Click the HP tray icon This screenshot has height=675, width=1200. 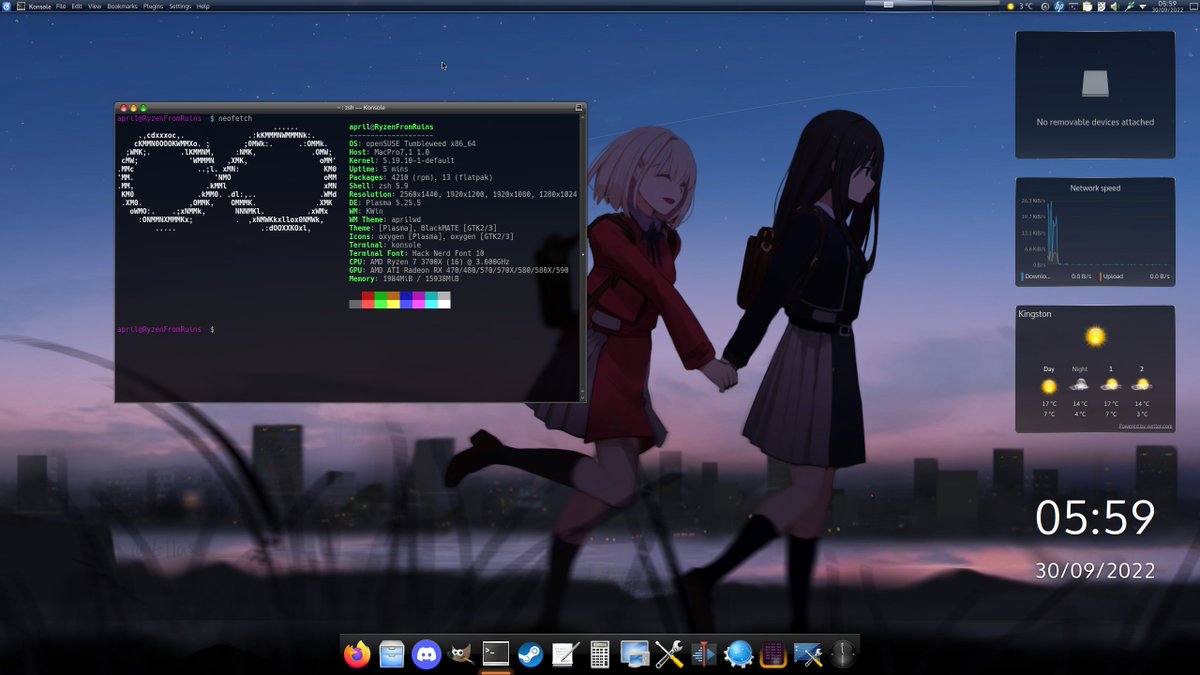pos(1058,6)
